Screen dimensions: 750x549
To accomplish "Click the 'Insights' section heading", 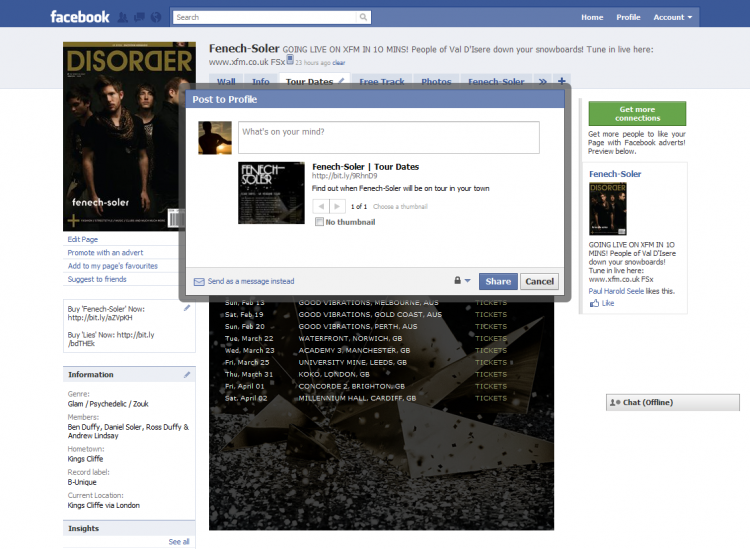I will (x=83, y=528).
